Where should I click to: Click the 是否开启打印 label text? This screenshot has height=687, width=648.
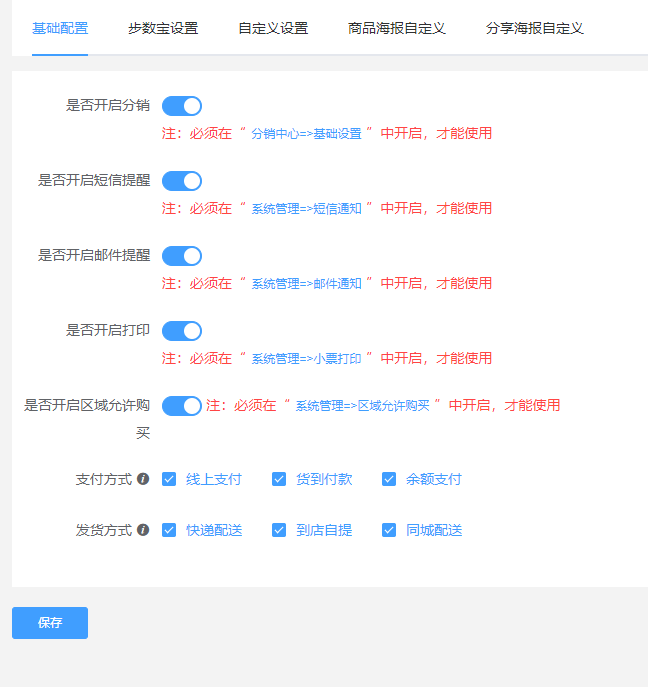pyautogui.click(x=108, y=330)
